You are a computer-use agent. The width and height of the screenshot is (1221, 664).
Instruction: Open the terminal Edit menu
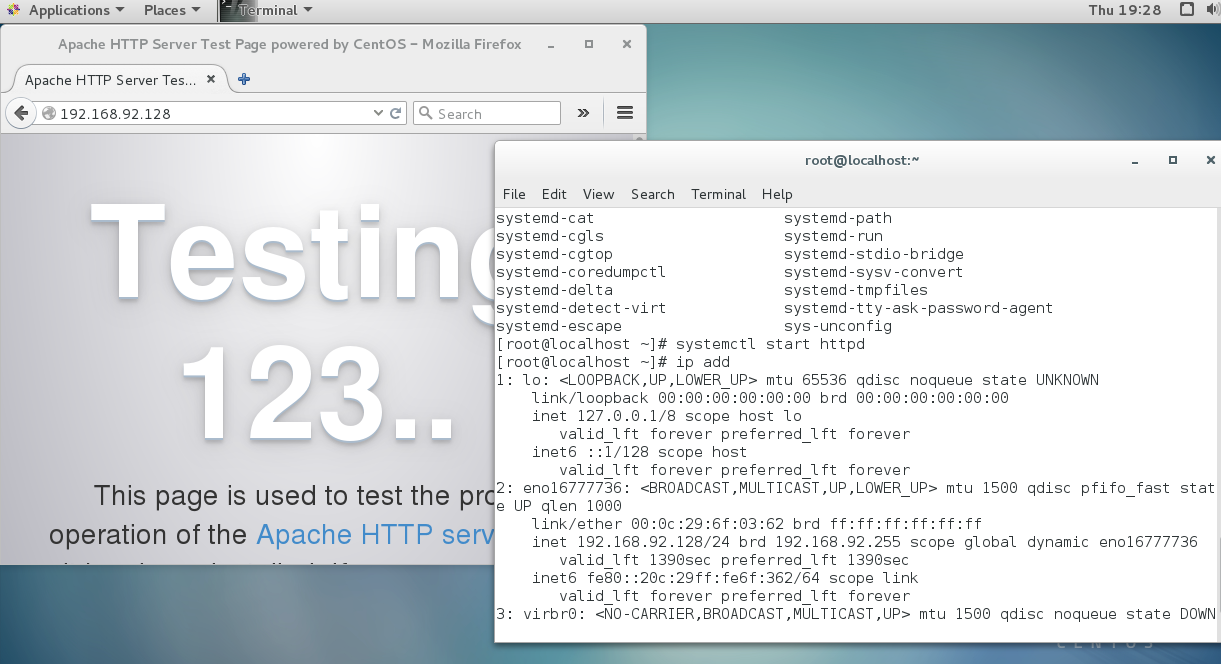coord(554,194)
